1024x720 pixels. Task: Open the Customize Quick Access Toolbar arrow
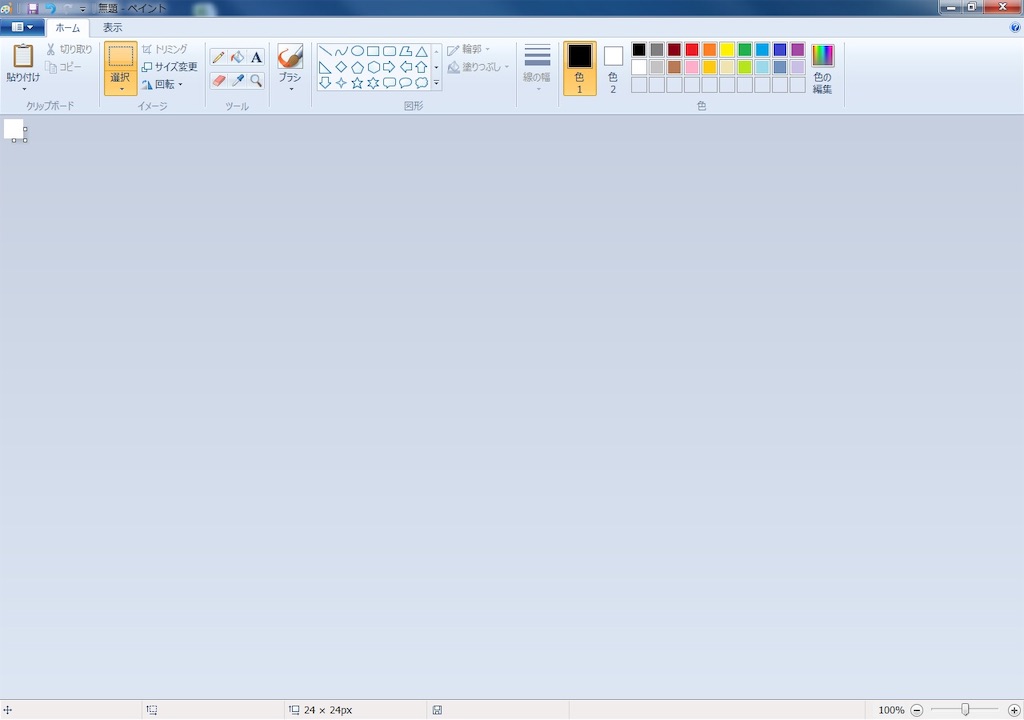tap(83, 9)
